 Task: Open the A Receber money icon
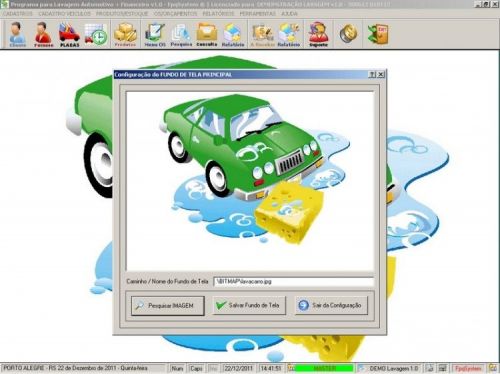point(263,34)
